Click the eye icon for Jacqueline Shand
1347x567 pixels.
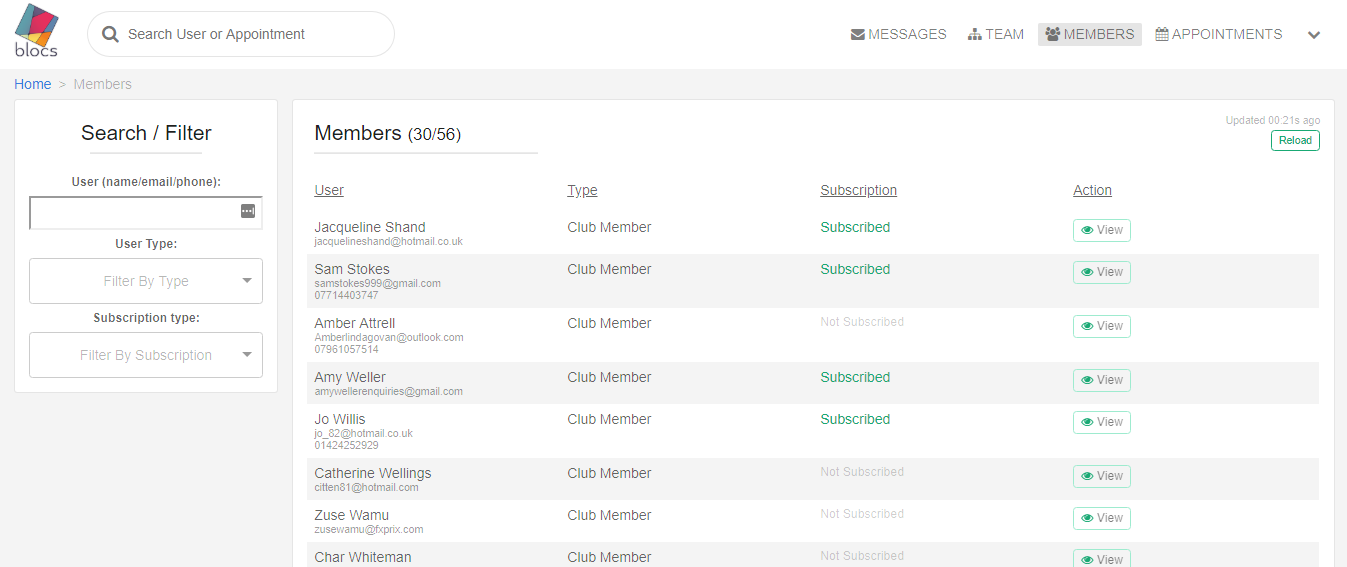1087,230
